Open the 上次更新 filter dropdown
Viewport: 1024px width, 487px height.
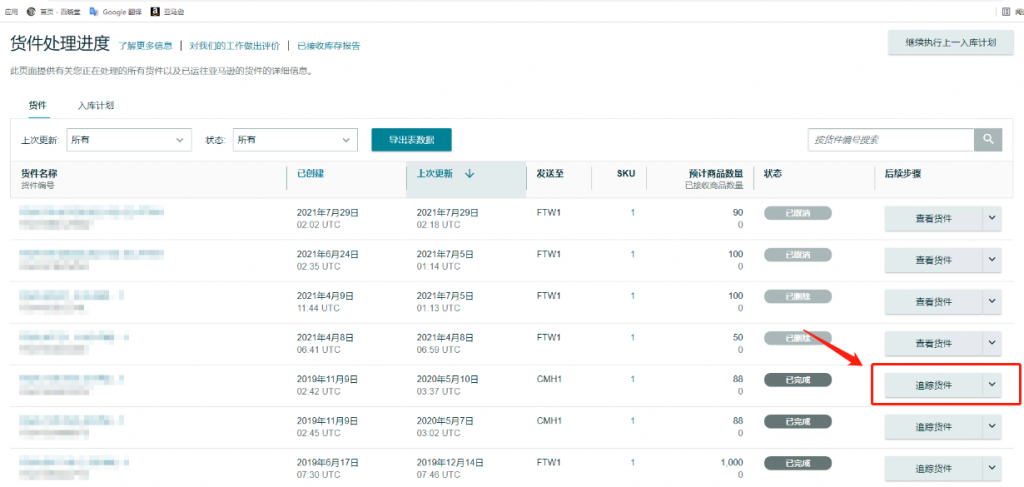[129, 140]
